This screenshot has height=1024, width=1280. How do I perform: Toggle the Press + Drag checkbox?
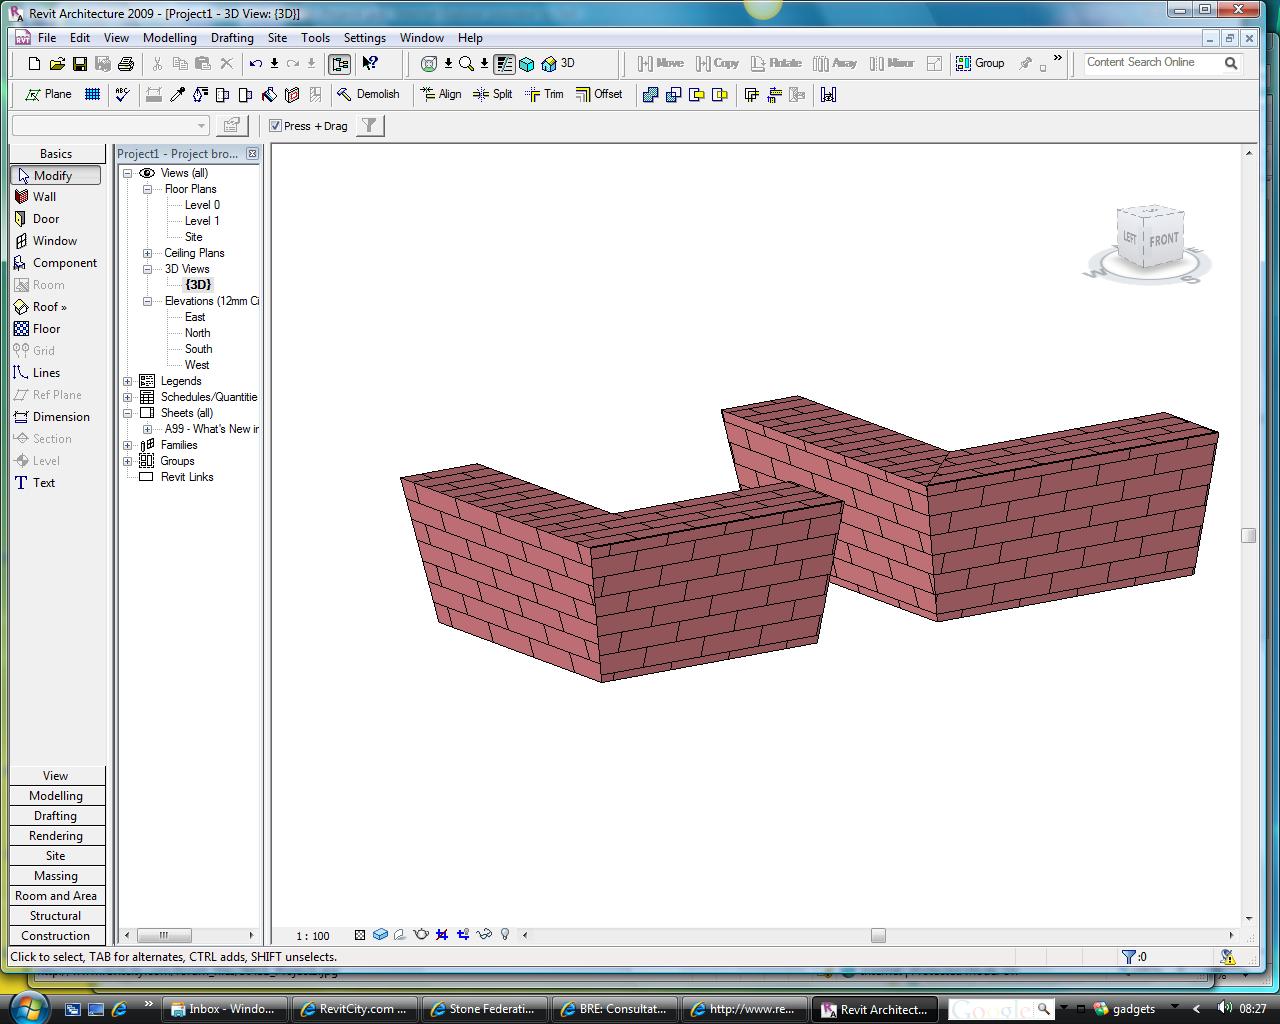pyautogui.click(x=276, y=126)
